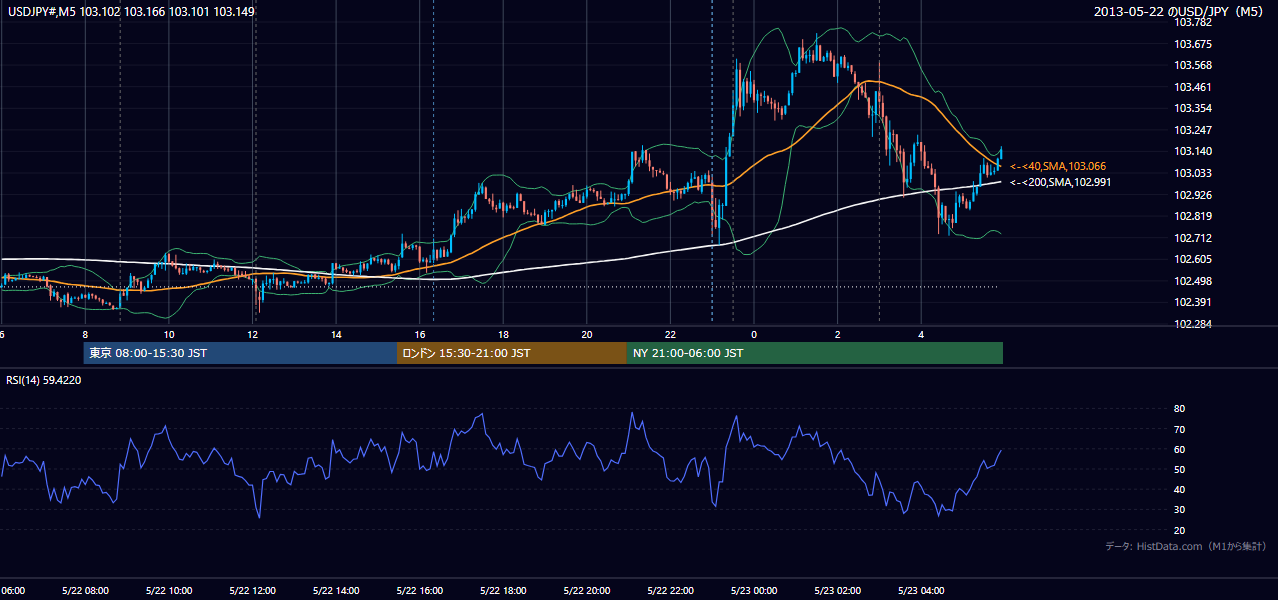Screen dimensions: 1278x600
Task: Click the '2013-05-22 のUSD/JPY (M5)' chart title
Action: [x=1180, y=11]
